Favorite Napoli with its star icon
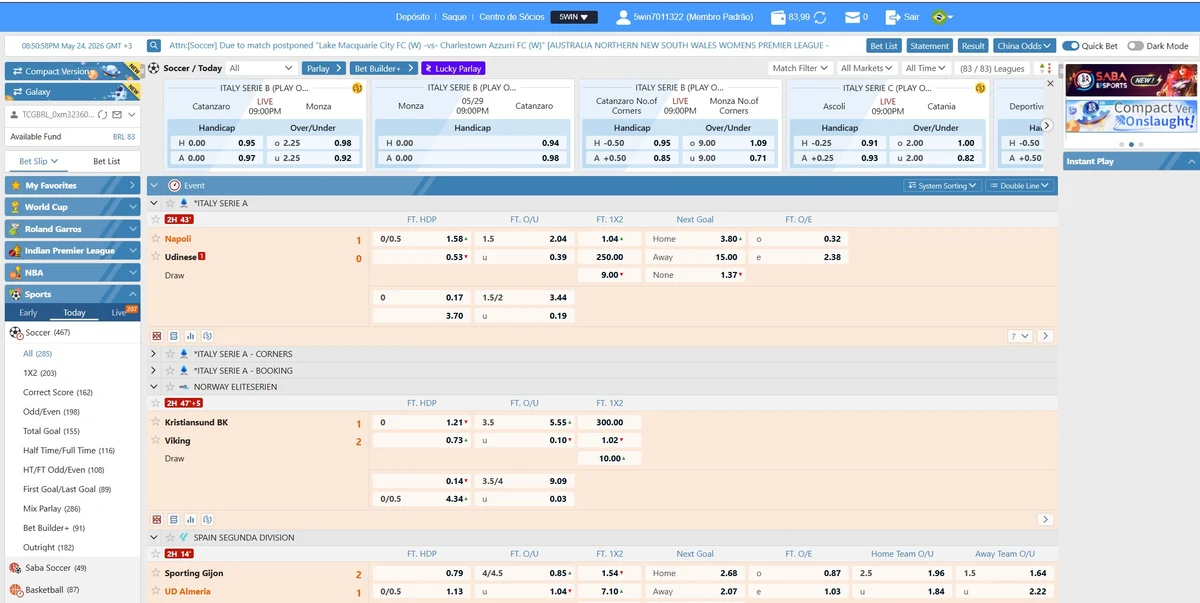 click(x=155, y=239)
